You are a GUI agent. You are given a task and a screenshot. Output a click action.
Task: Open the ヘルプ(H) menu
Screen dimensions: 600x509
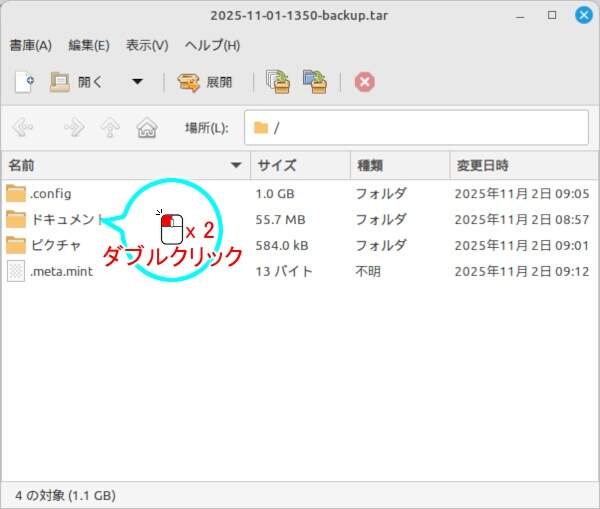(x=212, y=46)
